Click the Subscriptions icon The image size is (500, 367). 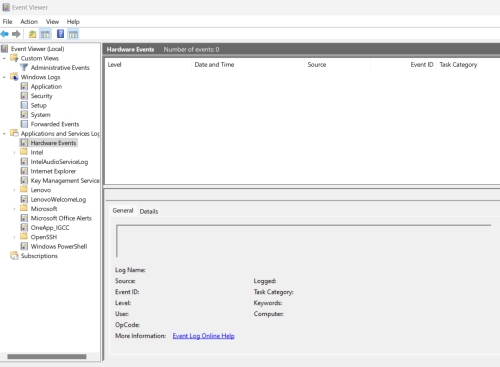[x=14, y=256]
